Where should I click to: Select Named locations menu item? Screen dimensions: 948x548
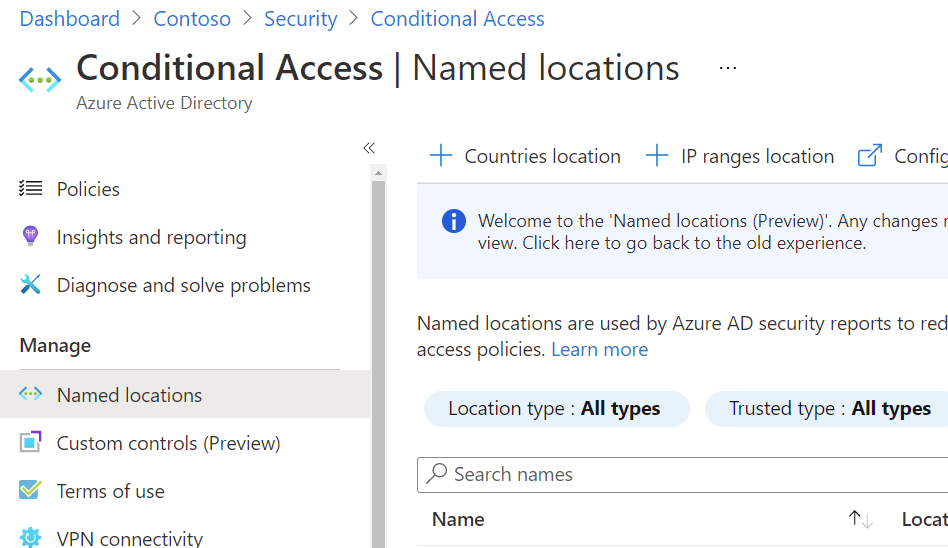pos(185,394)
